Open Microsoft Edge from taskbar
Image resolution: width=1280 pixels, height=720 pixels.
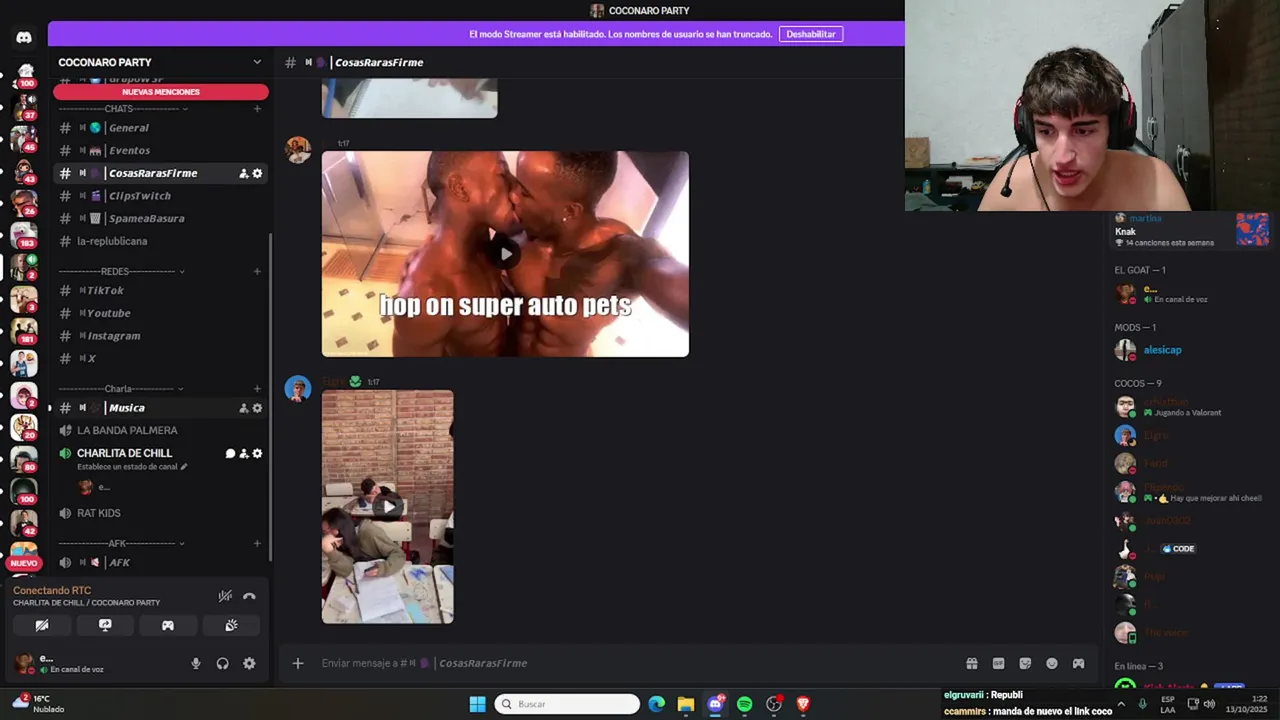pyautogui.click(x=656, y=704)
